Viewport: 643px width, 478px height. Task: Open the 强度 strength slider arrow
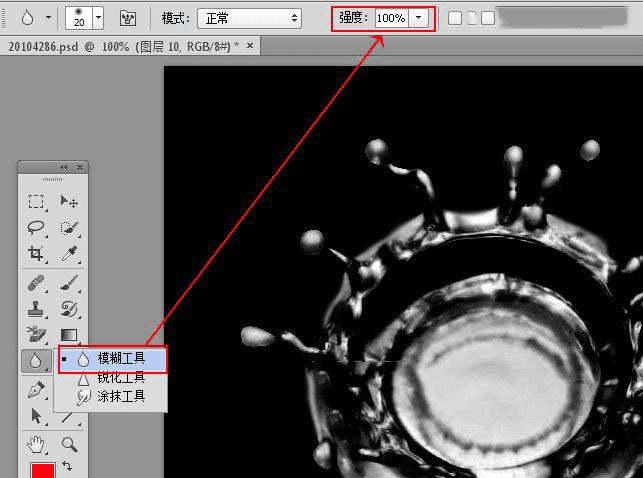click(x=418, y=18)
